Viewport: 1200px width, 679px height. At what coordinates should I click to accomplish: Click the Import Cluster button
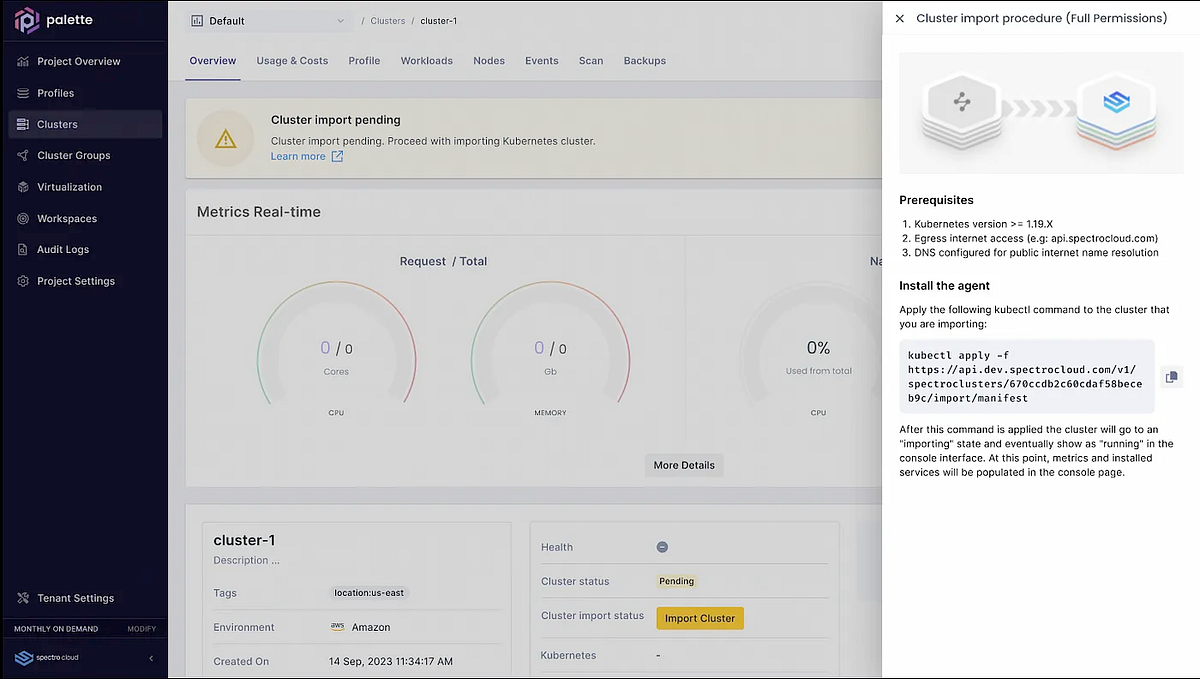[x=699, y=618]
